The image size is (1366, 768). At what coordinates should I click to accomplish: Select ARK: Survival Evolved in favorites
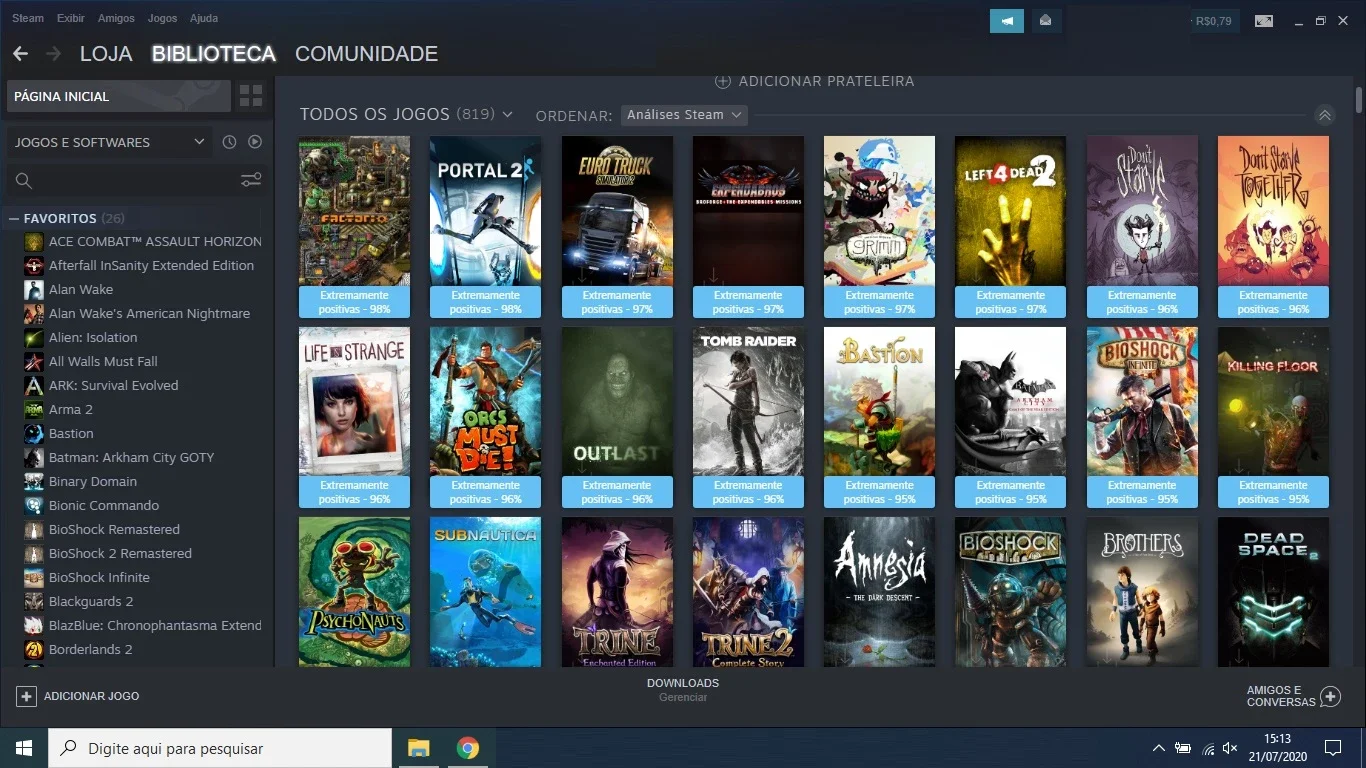(113, 386)
